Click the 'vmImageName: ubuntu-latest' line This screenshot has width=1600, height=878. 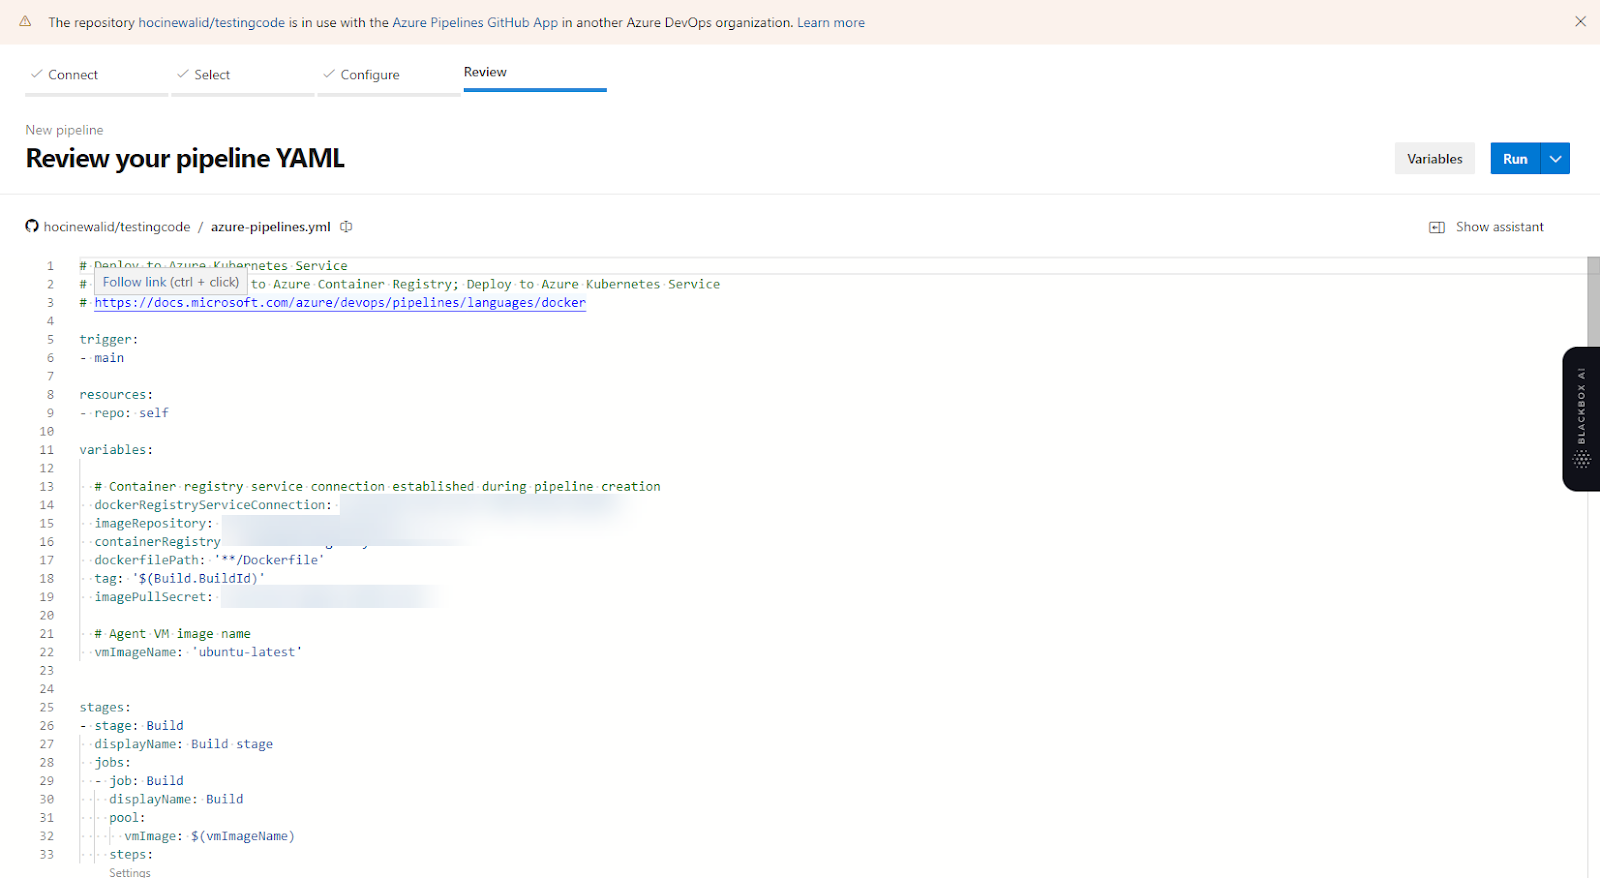pyautogui.click(x=198, y=652)
